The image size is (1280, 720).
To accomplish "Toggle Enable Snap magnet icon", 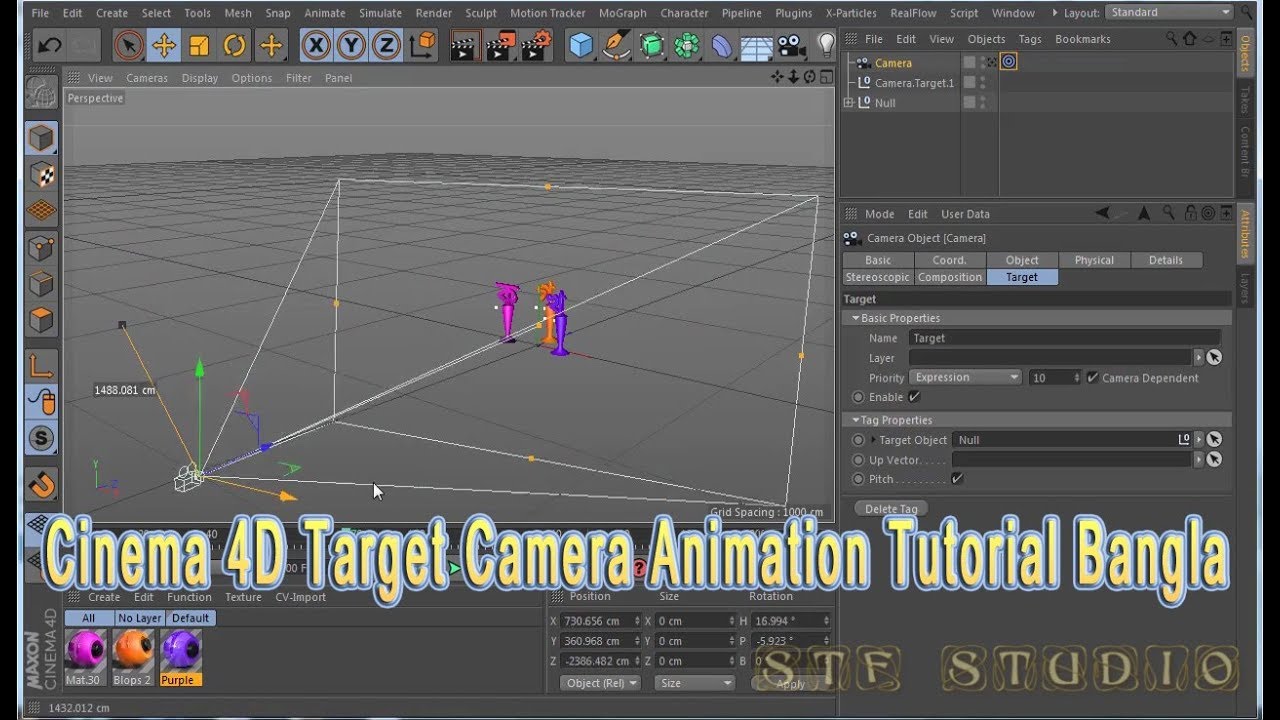I will (x=41, y=485).
